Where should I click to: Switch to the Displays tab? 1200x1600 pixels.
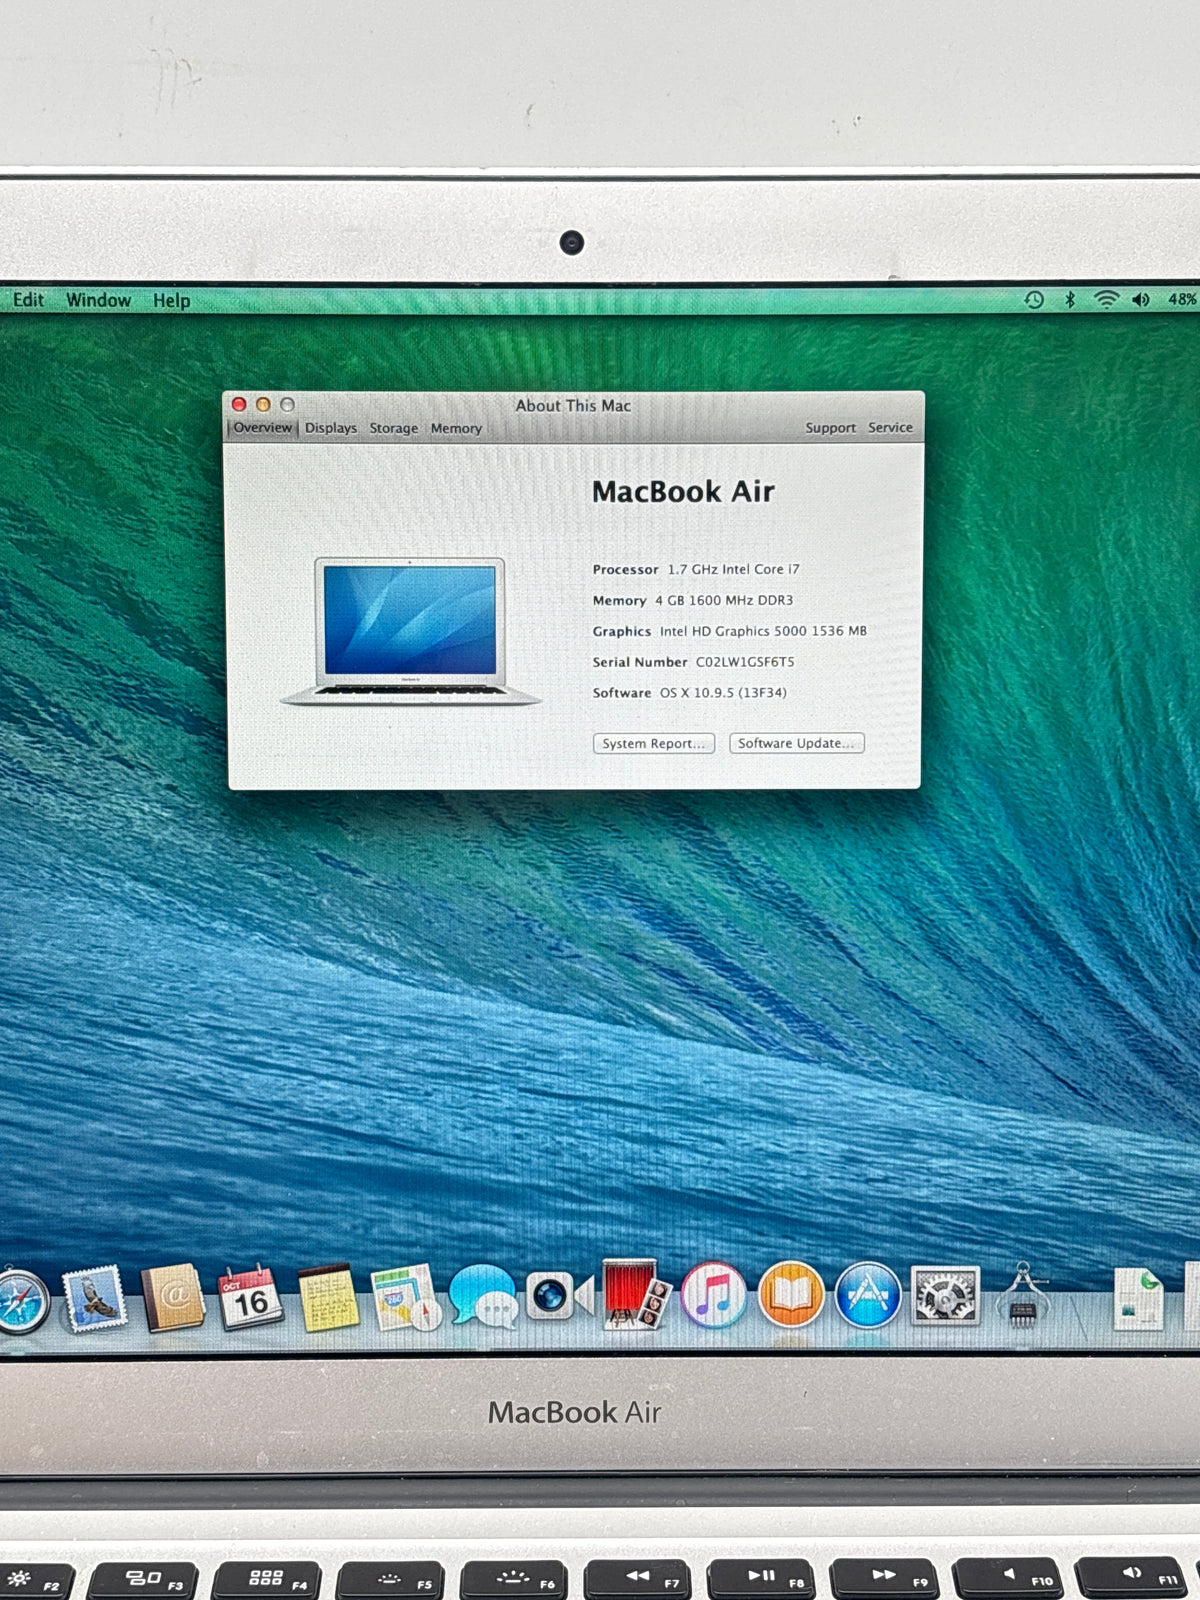[x=331, y=428]
